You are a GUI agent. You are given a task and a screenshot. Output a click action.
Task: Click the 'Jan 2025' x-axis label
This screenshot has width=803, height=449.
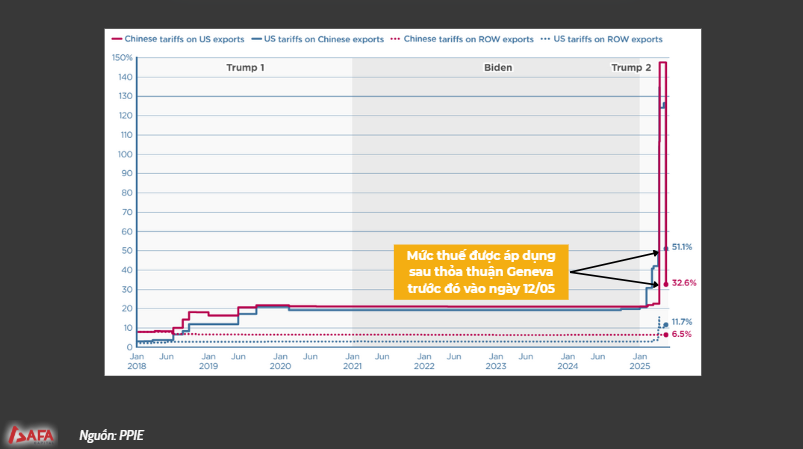(x=640, y=361)
